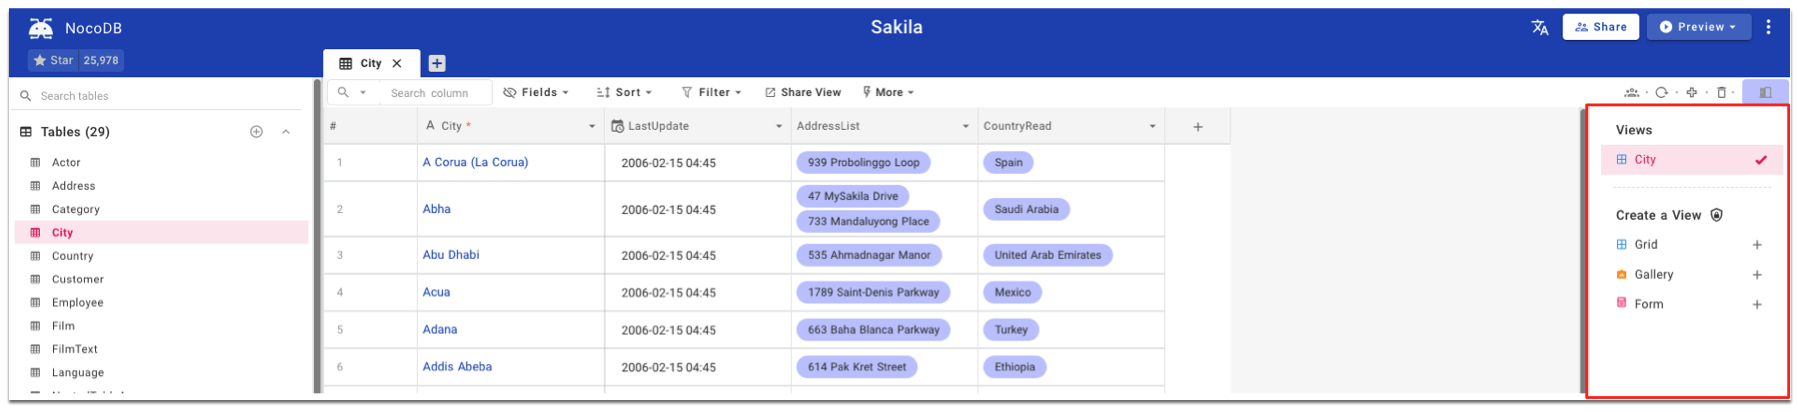Click plus icon beside Form
The height and width of the screenshot is (412, 1798).
click(1757, 305)
